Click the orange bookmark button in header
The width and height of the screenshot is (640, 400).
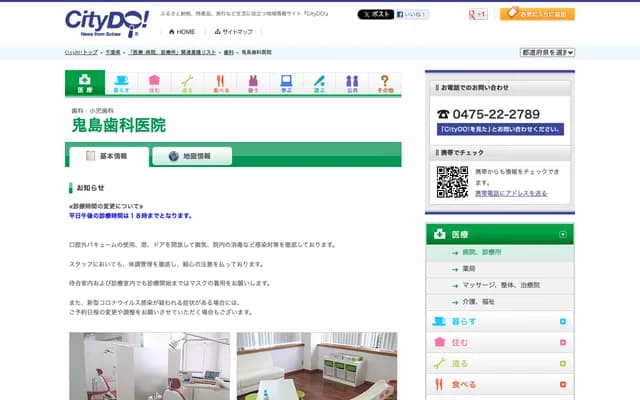pos(537,14)
